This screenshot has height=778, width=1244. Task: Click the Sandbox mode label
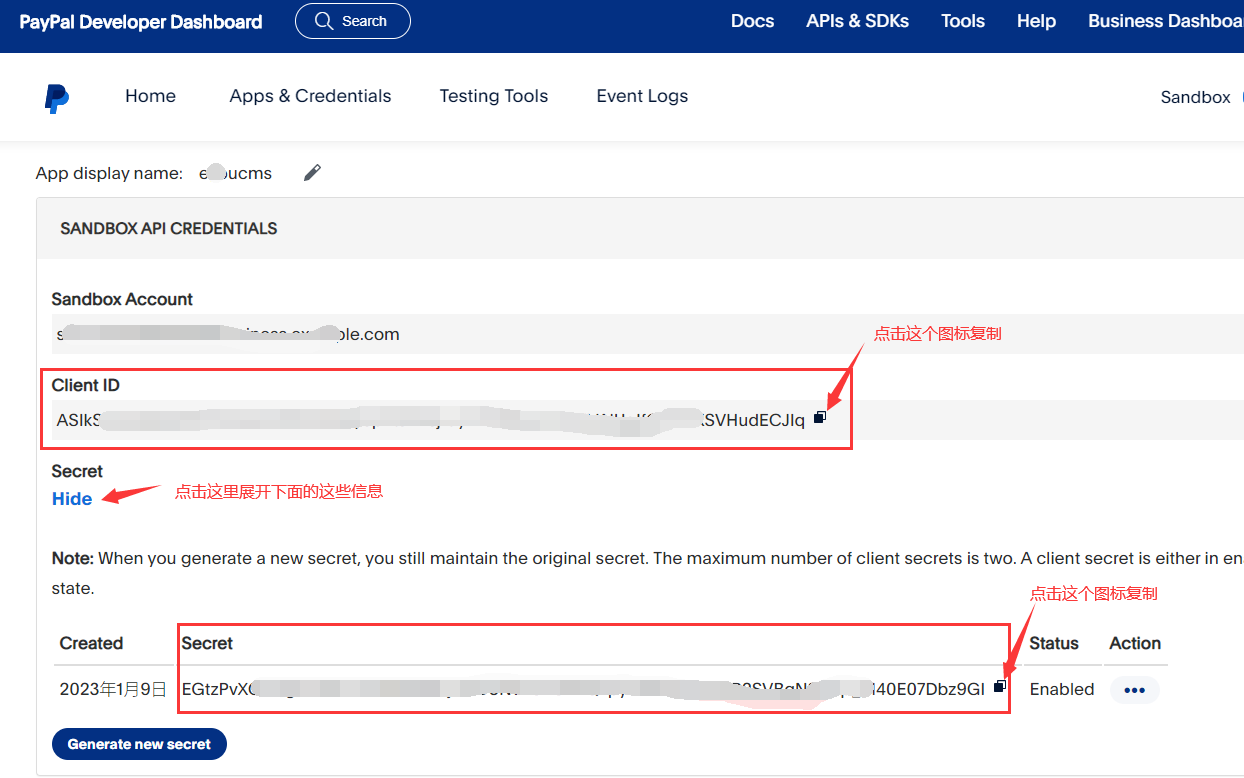1195,97
